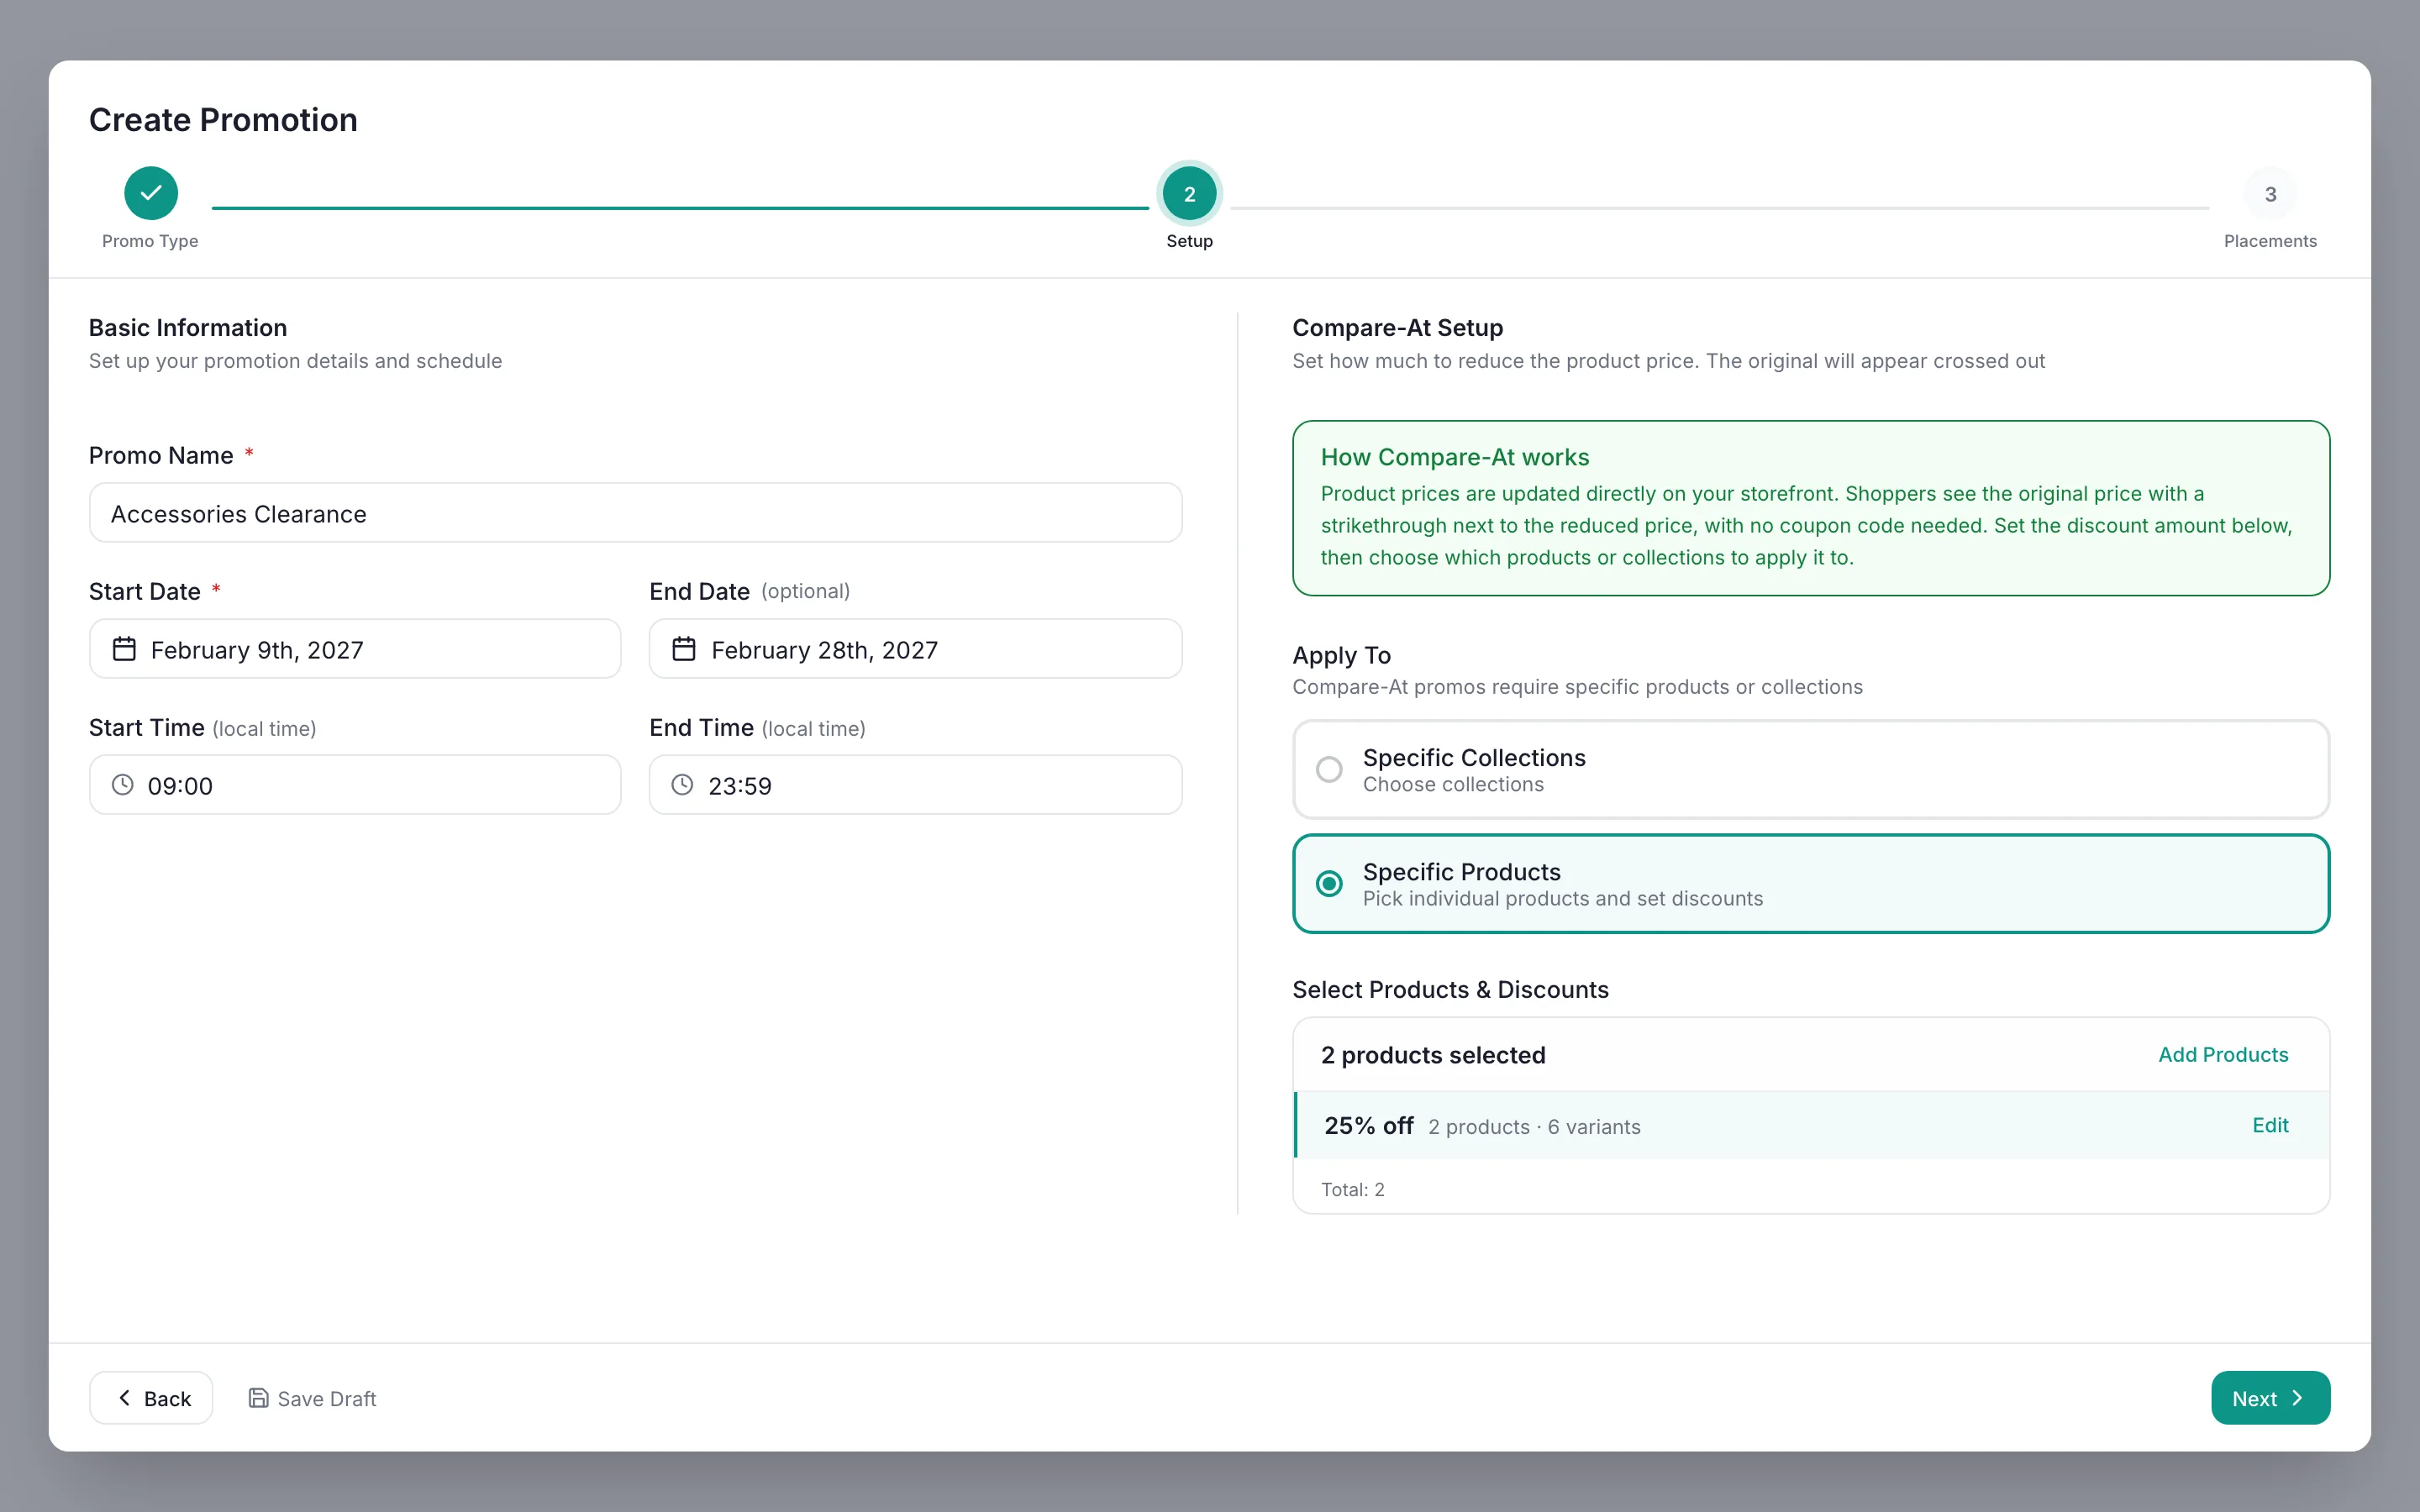Click the 'Choose collections' subtitle
Viewport: 2420px width, 1512px height.
coord(1453,785)
